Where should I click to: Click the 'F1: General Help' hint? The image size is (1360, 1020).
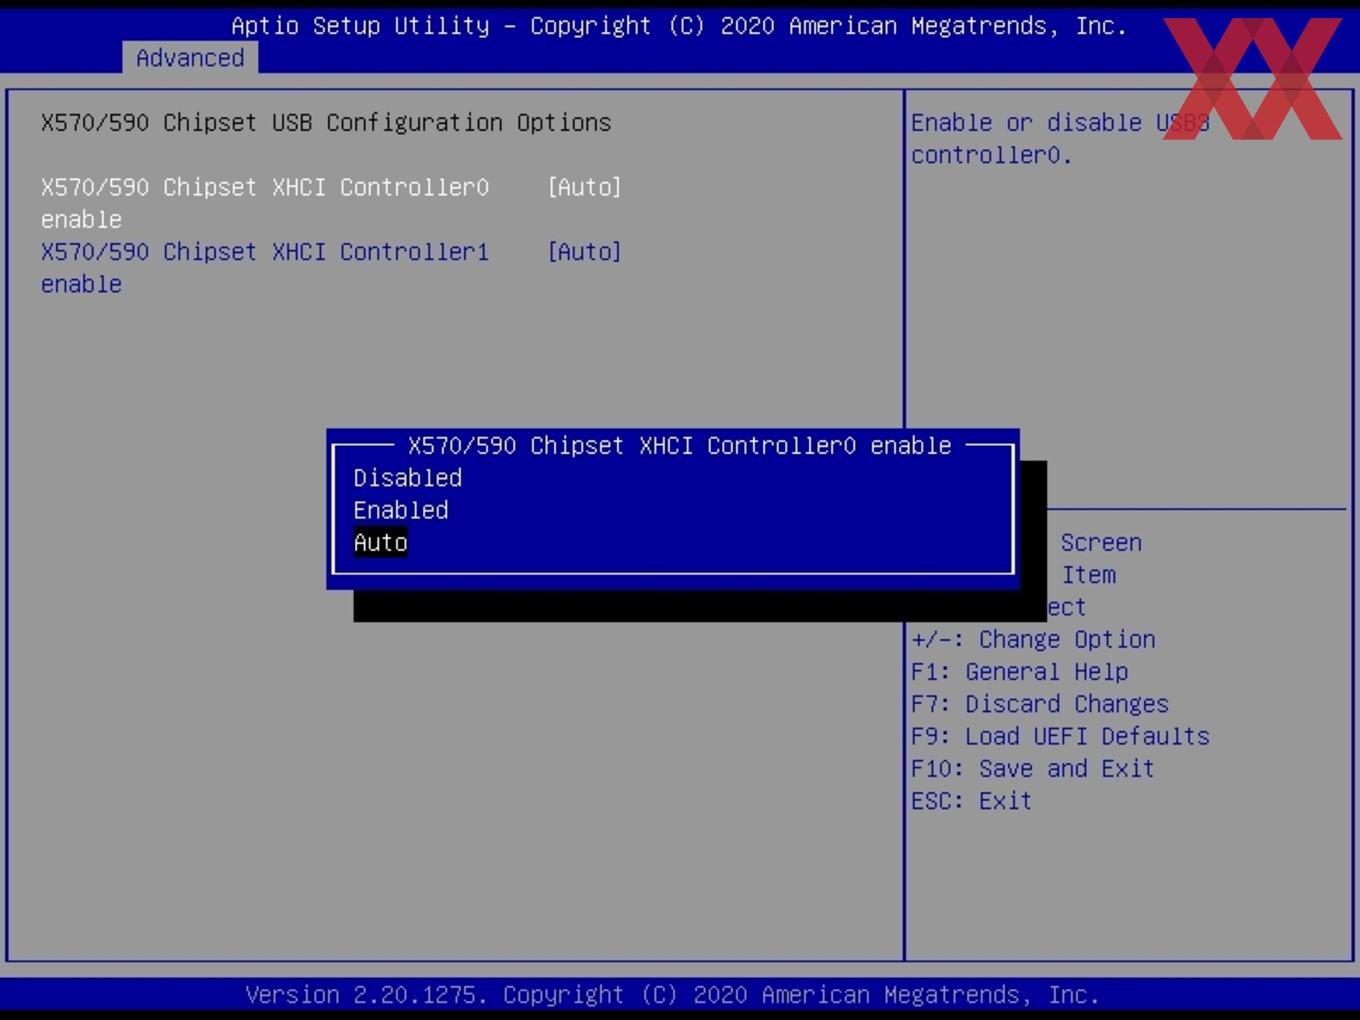[x=1019, y=671]
